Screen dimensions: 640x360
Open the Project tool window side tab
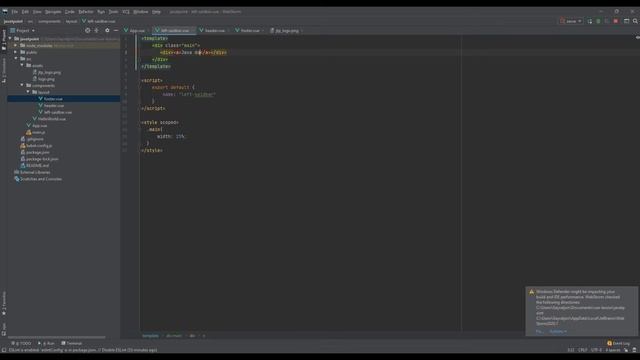point(4,40)
